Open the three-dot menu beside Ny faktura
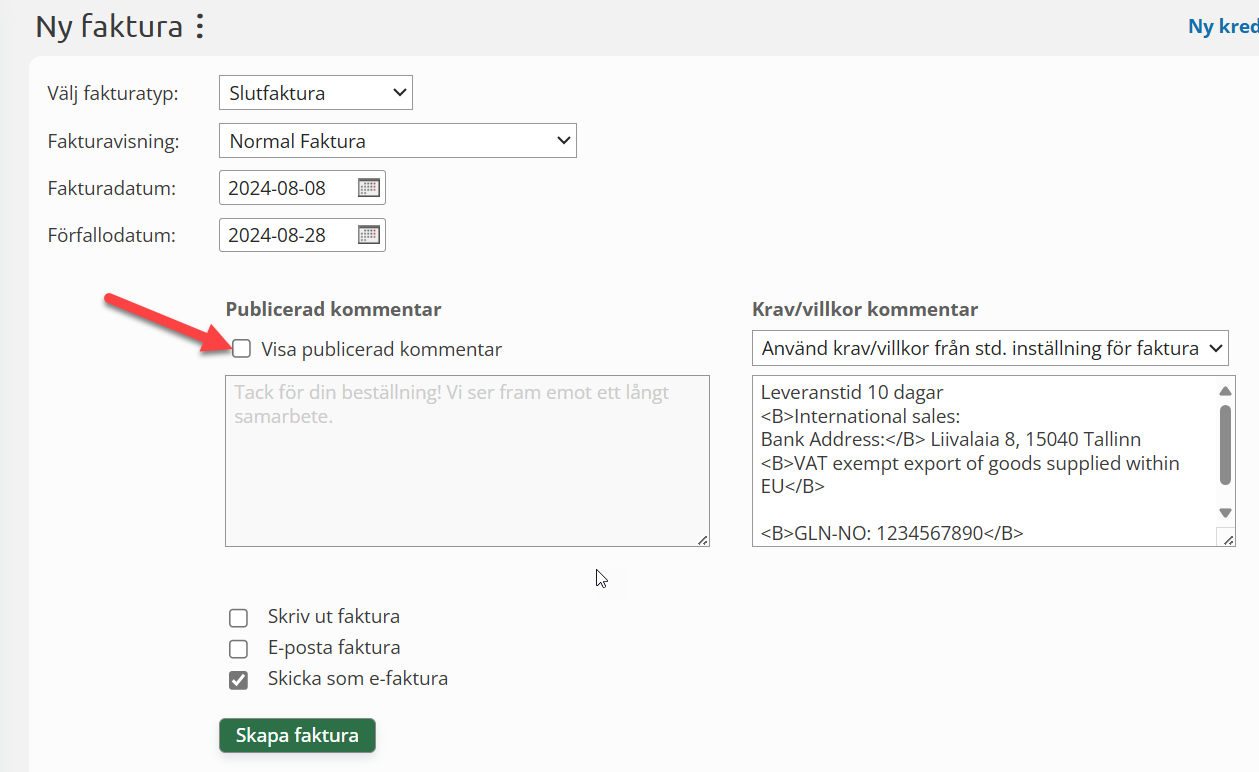 (200, 26)
